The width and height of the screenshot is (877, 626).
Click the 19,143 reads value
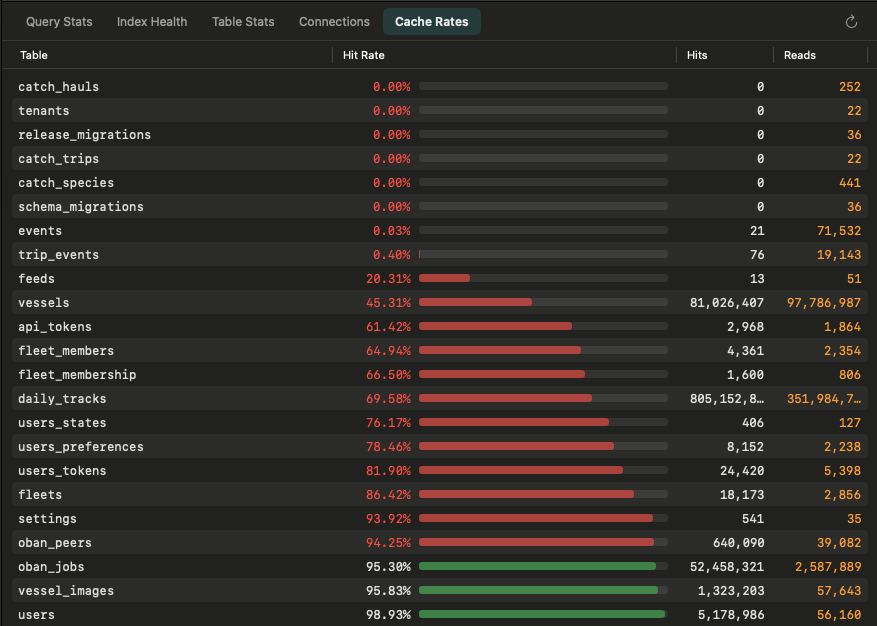click(x=839, y=255)
